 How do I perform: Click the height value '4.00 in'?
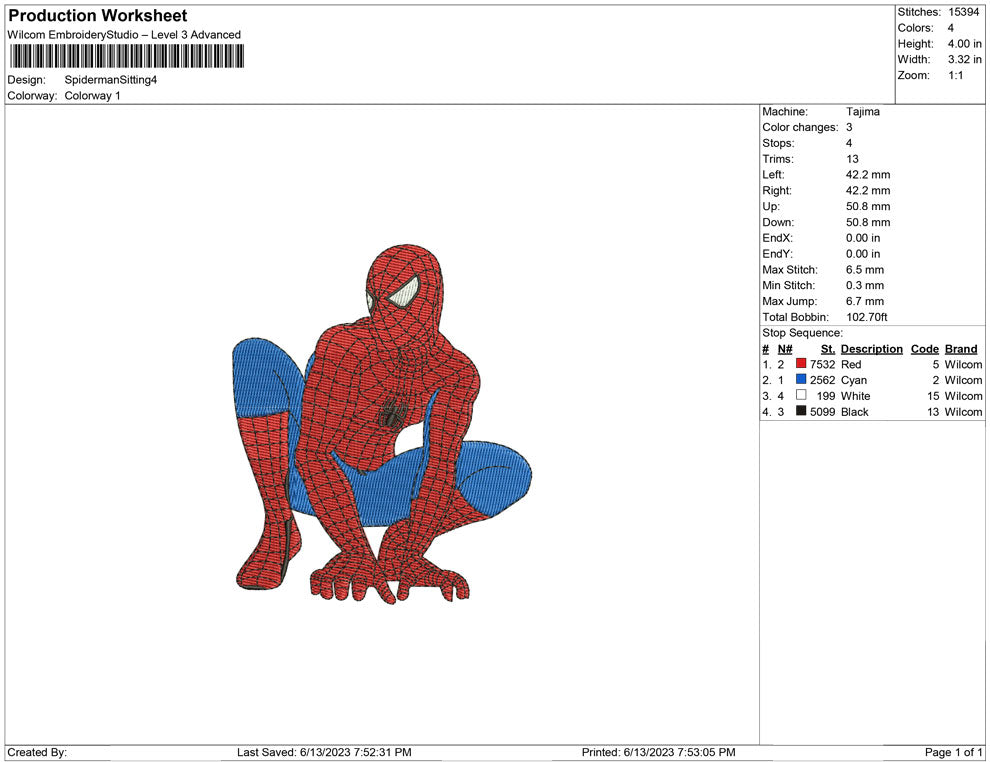tap(965, 44)
